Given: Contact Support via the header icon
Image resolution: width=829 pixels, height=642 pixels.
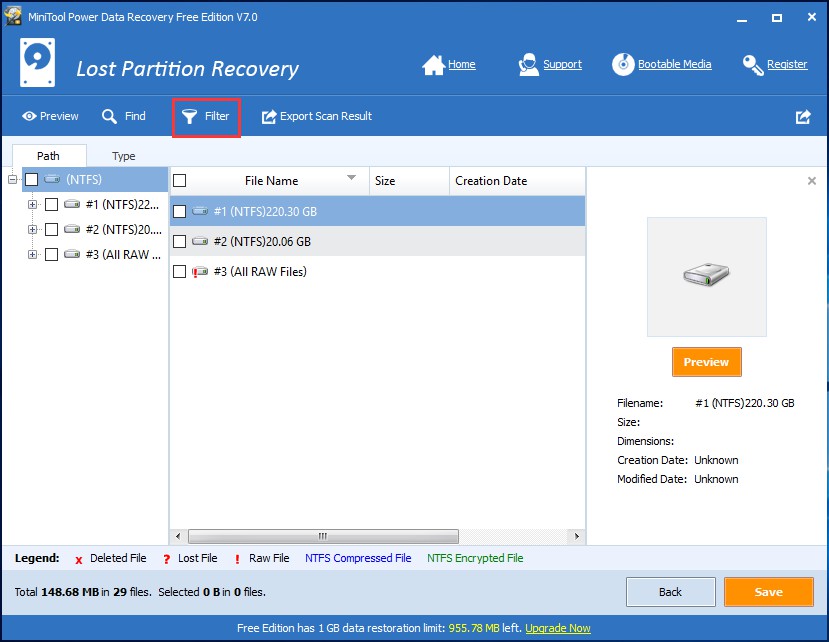Looking at the screenshot, I should click(550, 64).
